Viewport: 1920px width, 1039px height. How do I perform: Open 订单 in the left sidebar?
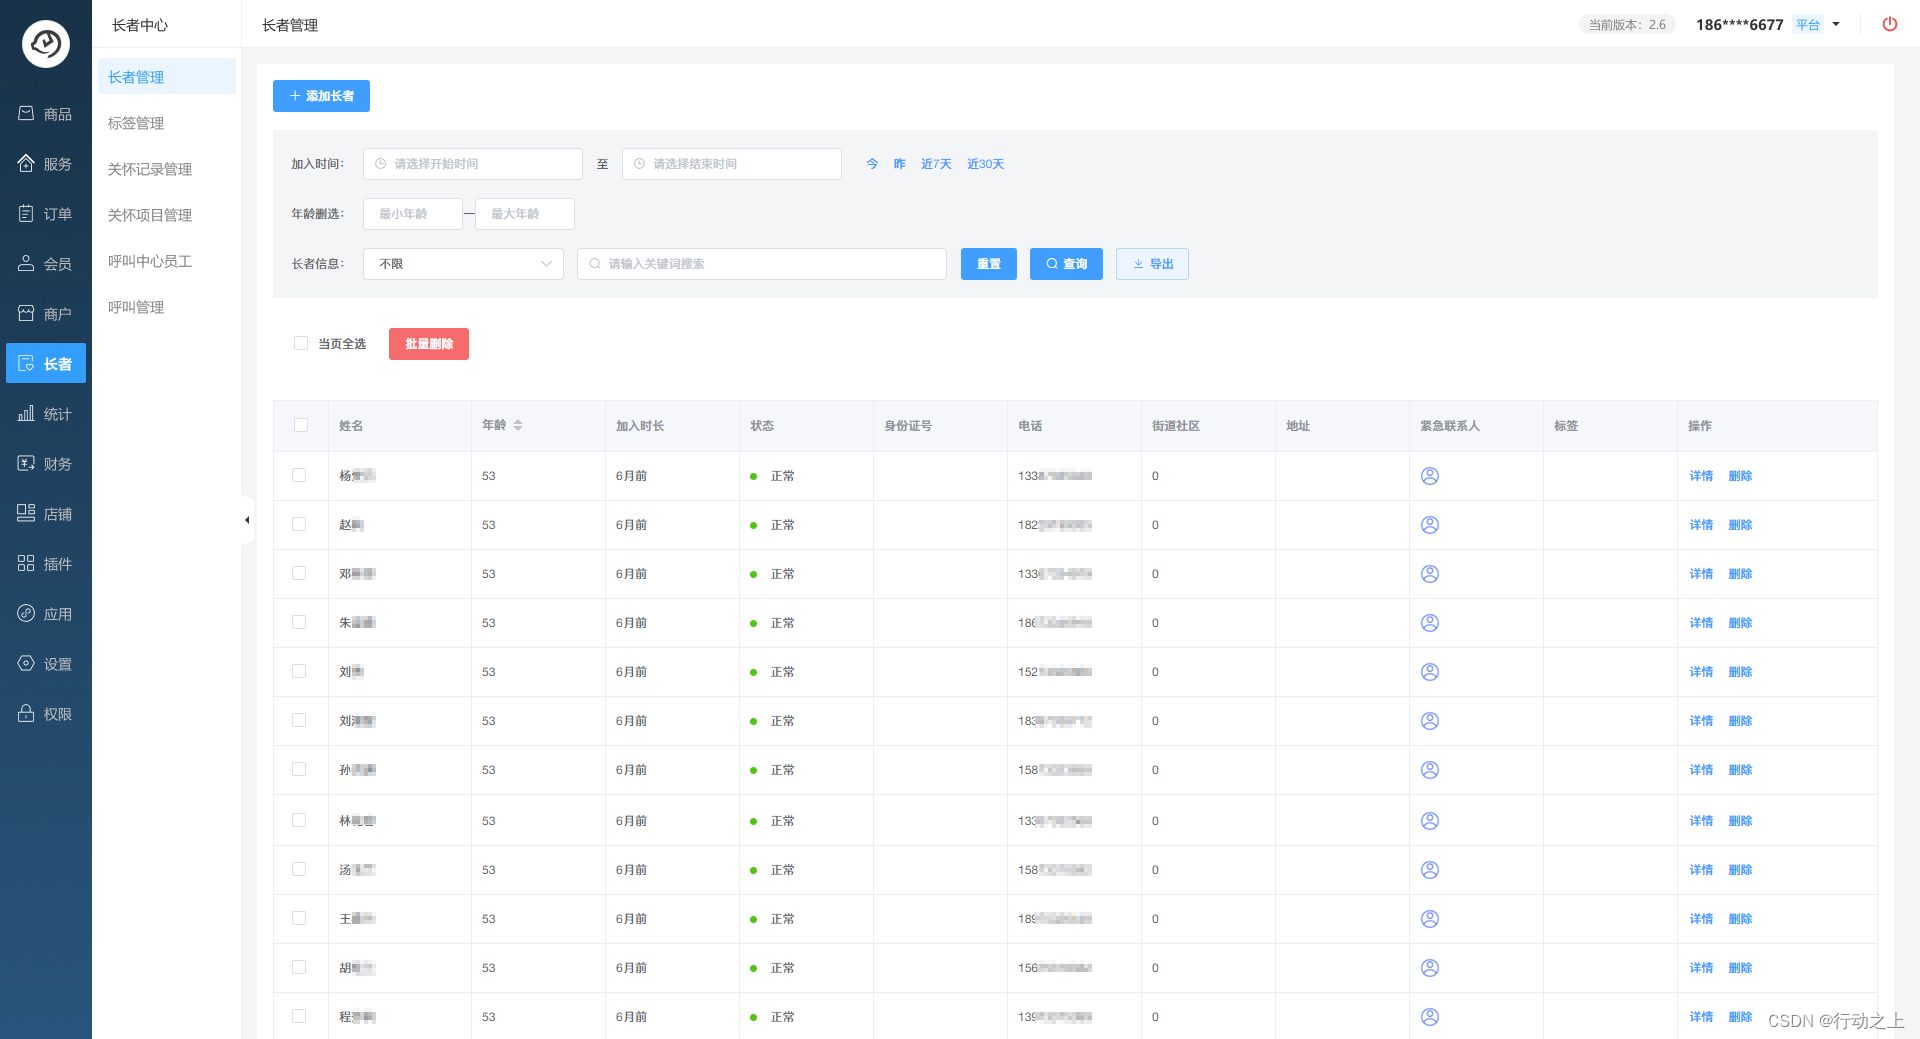(46, 214)
